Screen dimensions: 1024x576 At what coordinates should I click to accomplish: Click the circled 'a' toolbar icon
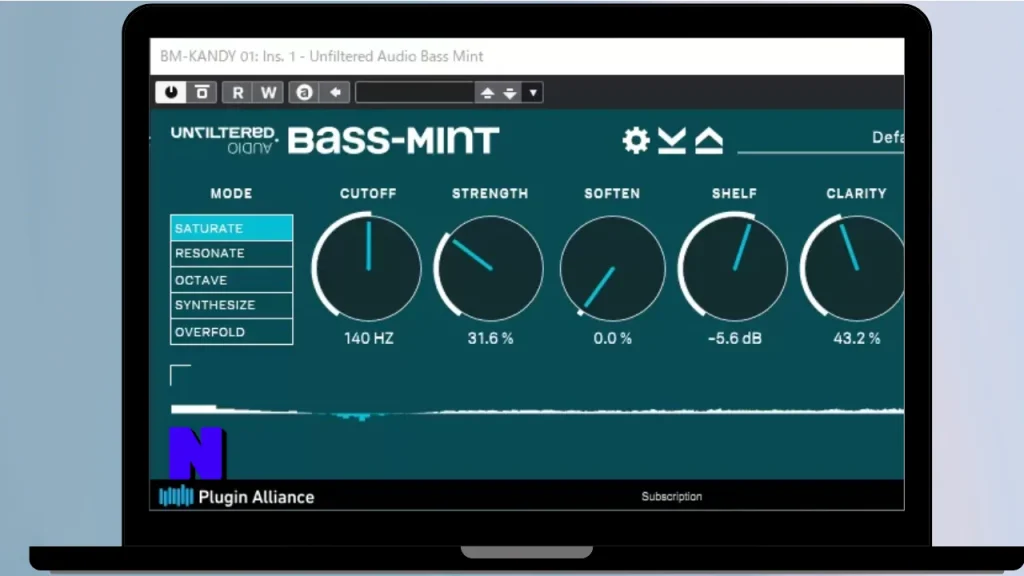pos(304,92)
